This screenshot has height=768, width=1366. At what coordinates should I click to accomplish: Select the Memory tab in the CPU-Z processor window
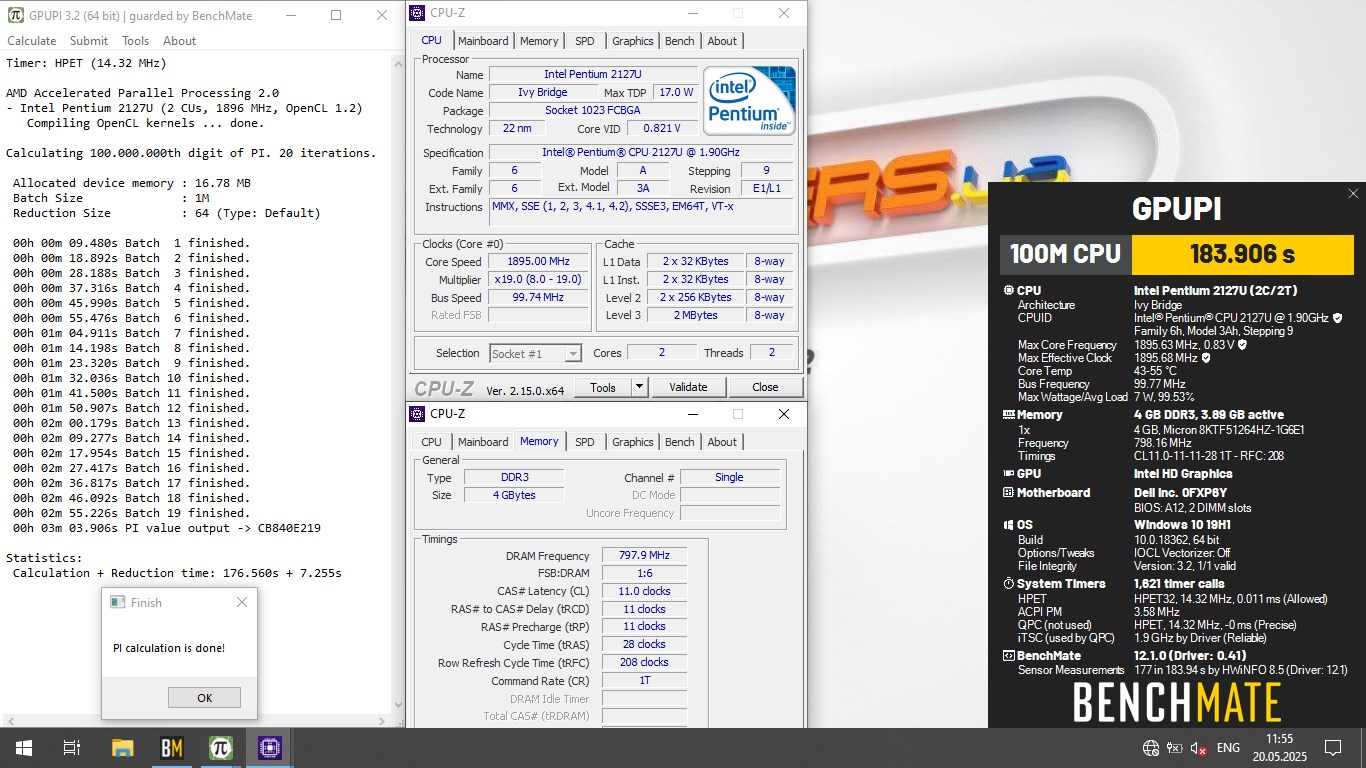539,41
